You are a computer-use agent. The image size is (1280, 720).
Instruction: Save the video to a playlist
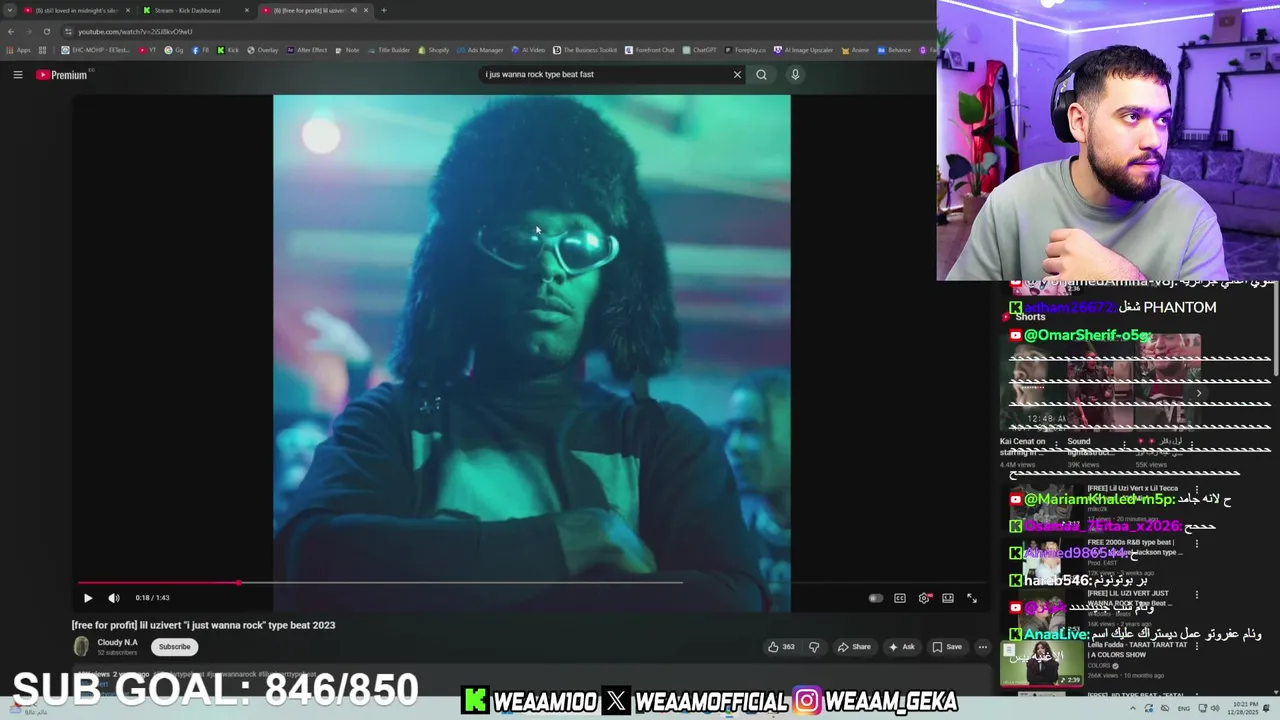click(947, 647)
